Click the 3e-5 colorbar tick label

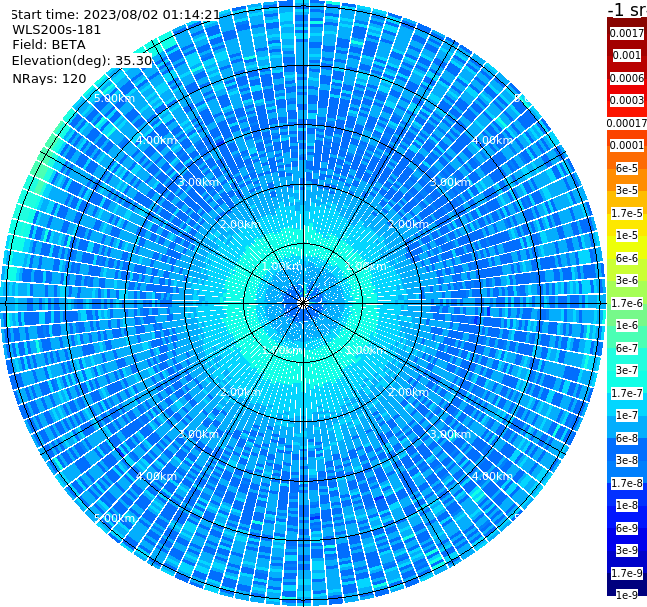(x=627, y=190)
